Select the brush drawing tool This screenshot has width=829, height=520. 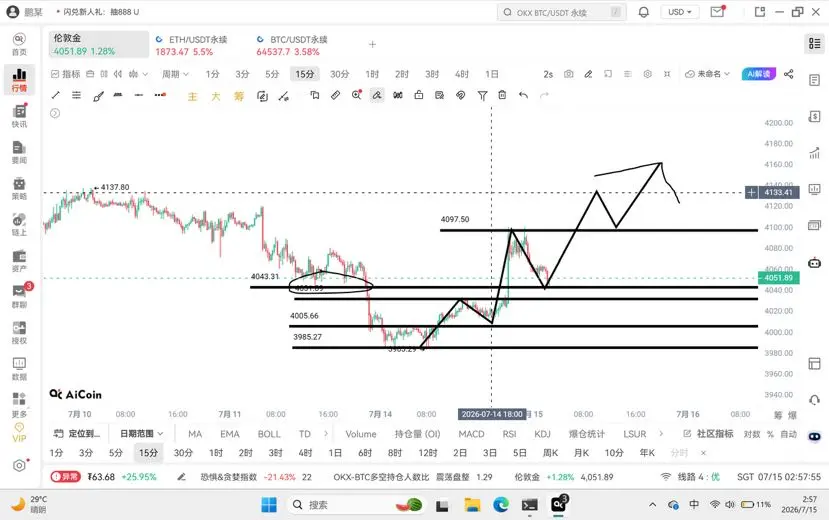(98, 96)
